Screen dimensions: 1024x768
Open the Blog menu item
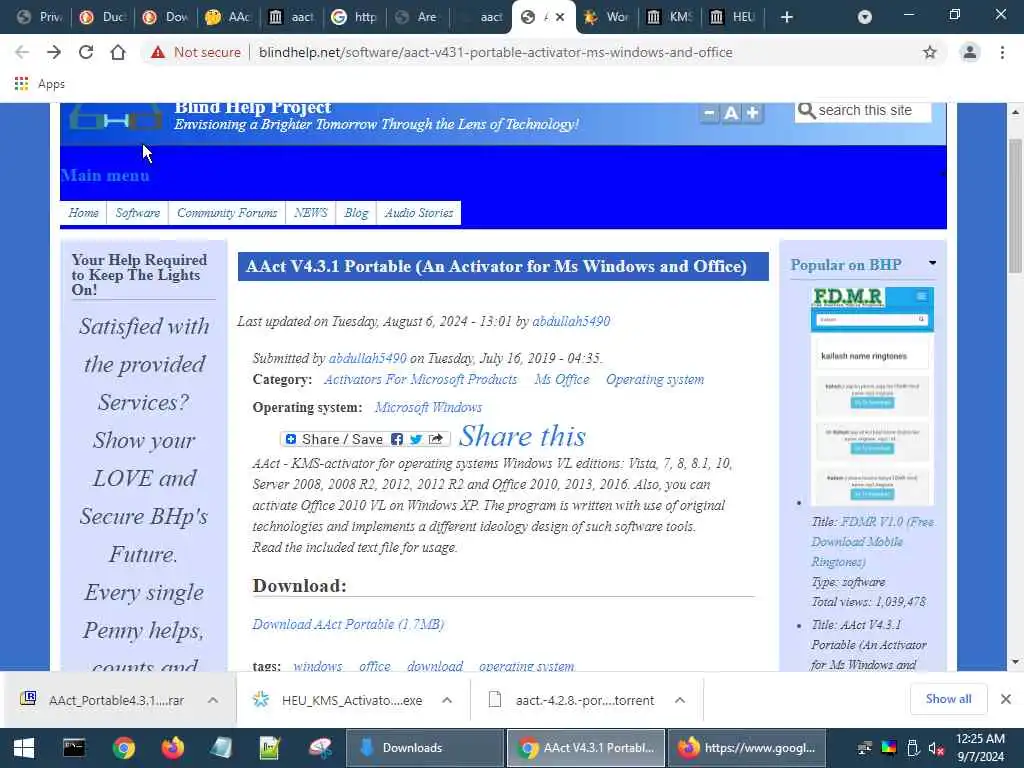356,213
